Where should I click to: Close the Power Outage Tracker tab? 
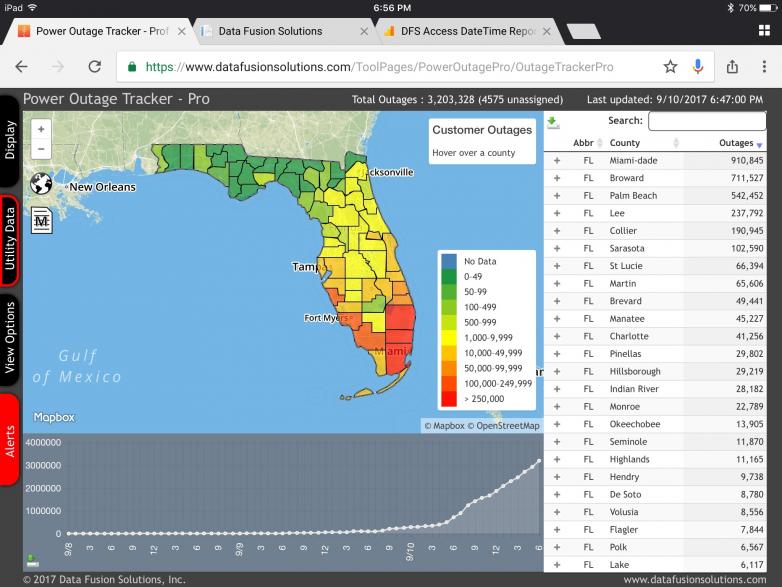[x=182, y=31]
